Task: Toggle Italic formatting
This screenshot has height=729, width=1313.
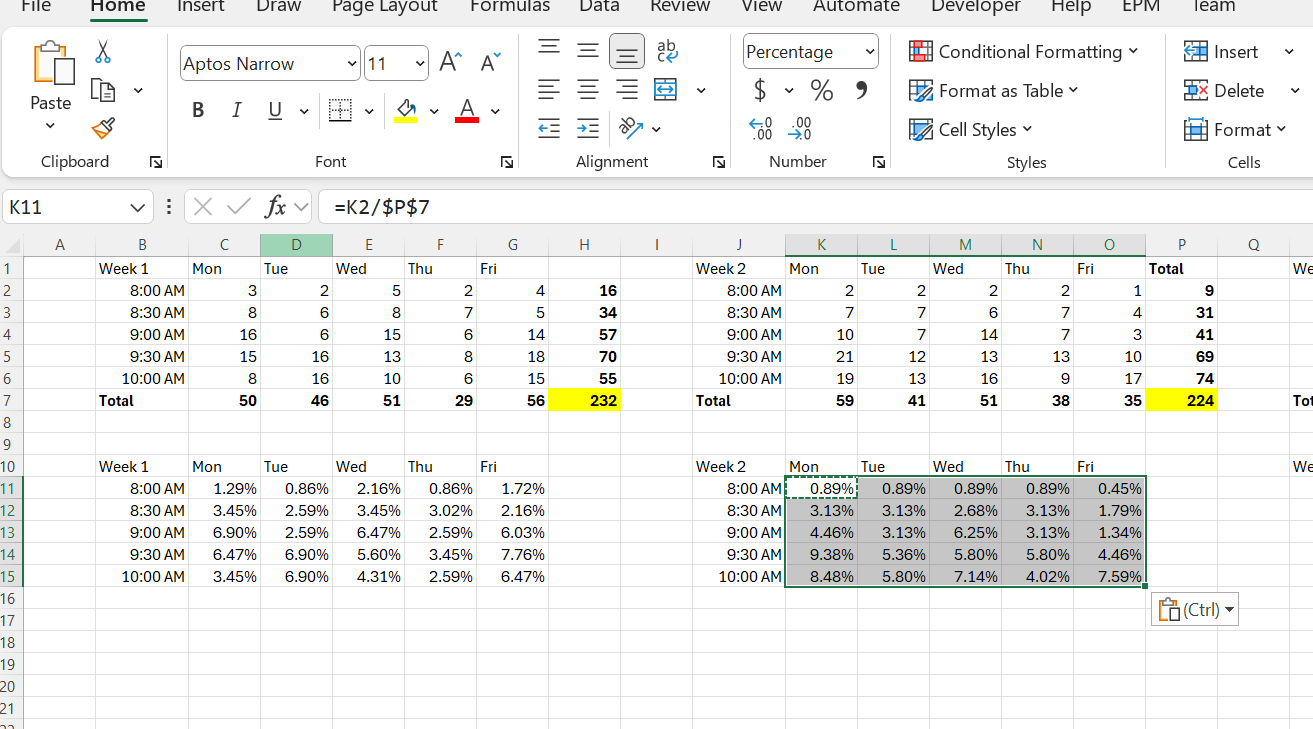Action: pyautogui.click(x=237, y=110)
